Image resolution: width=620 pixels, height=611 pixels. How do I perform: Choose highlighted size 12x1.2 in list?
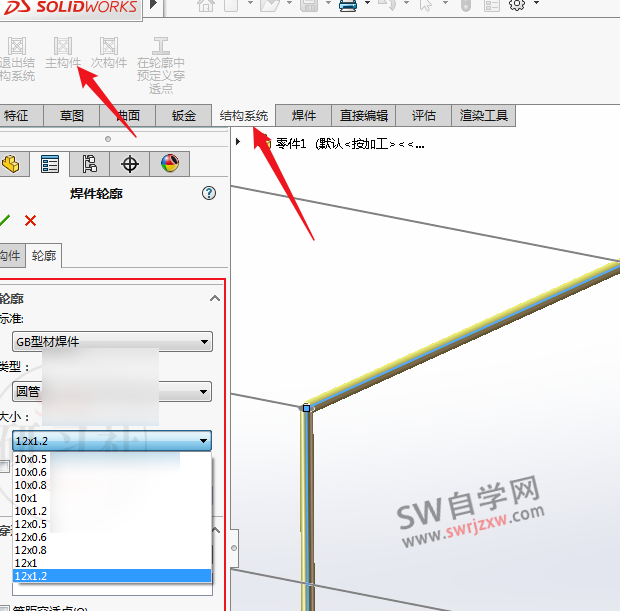112,576
